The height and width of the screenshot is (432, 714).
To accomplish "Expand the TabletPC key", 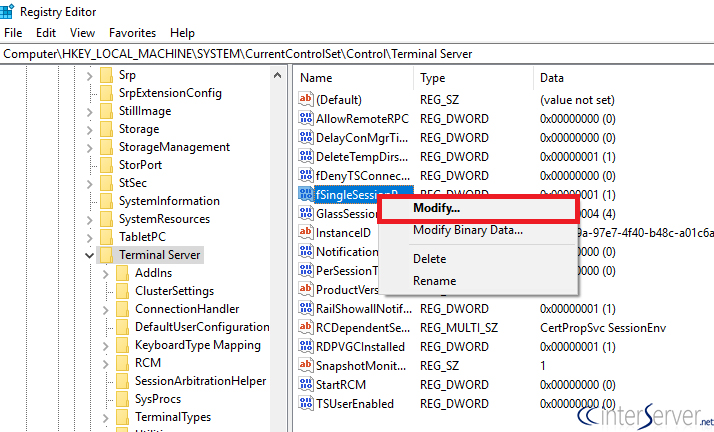I will pos(90,238).
